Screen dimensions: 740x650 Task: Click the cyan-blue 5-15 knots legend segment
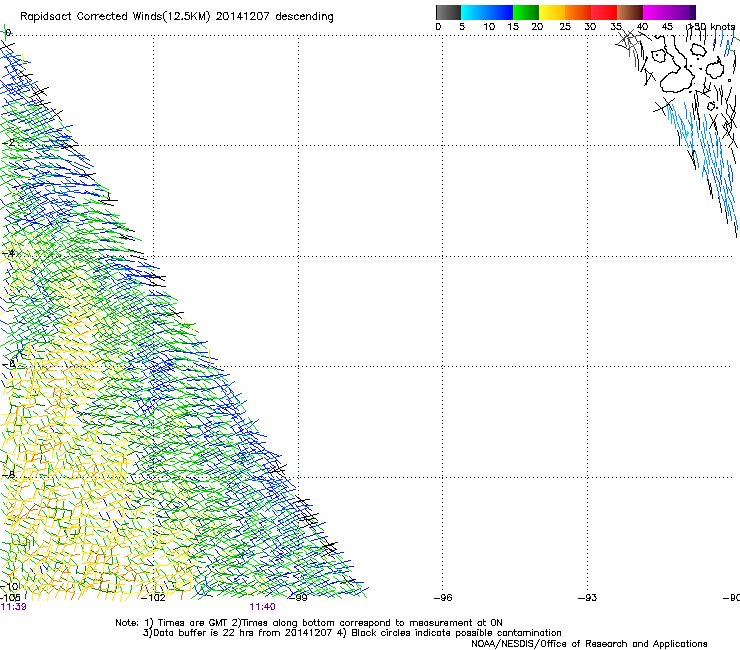(x=487, y=12)
